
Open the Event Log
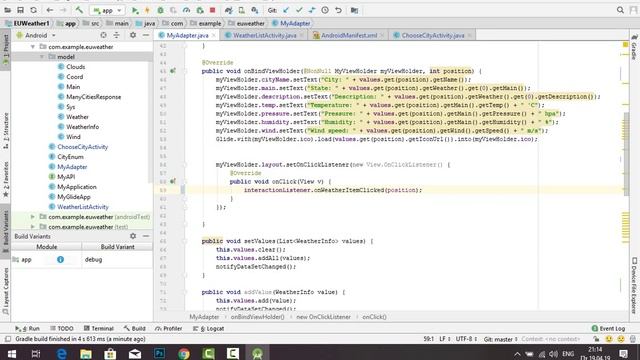click(608, 329)
